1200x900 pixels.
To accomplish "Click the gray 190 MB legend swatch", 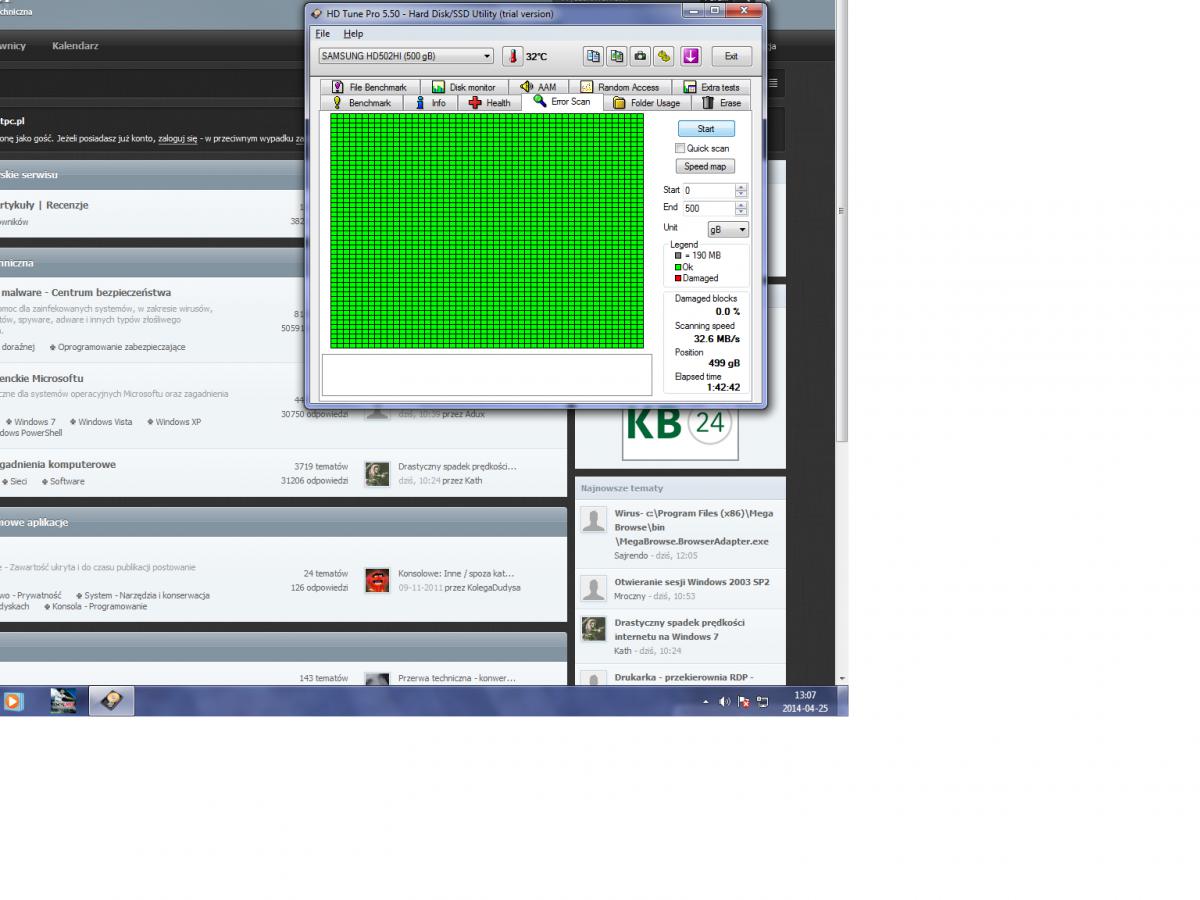I will (x=677, y=255).
